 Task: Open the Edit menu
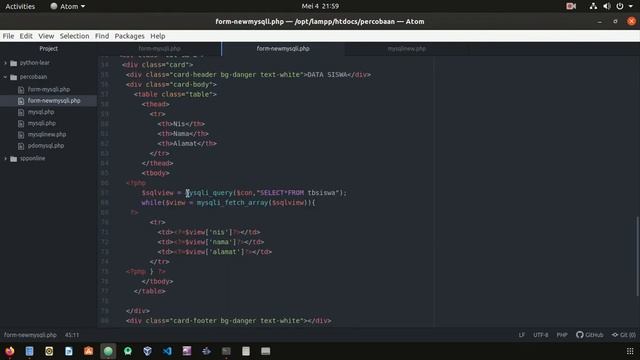[x=26, y=36]
